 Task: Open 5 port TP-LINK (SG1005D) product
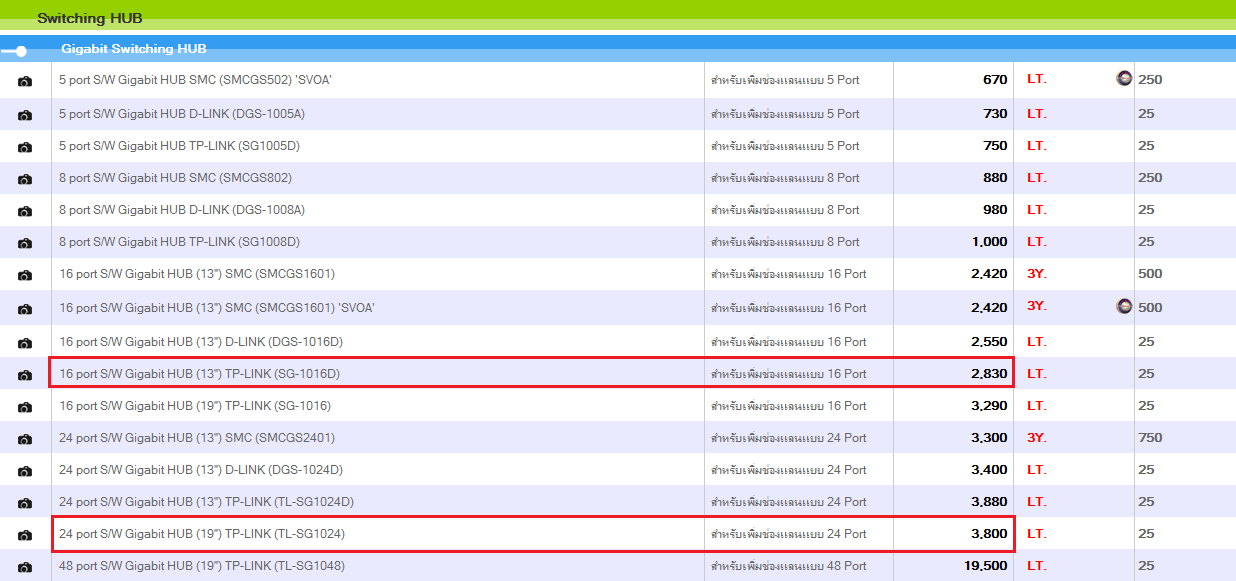coord(179,146)
